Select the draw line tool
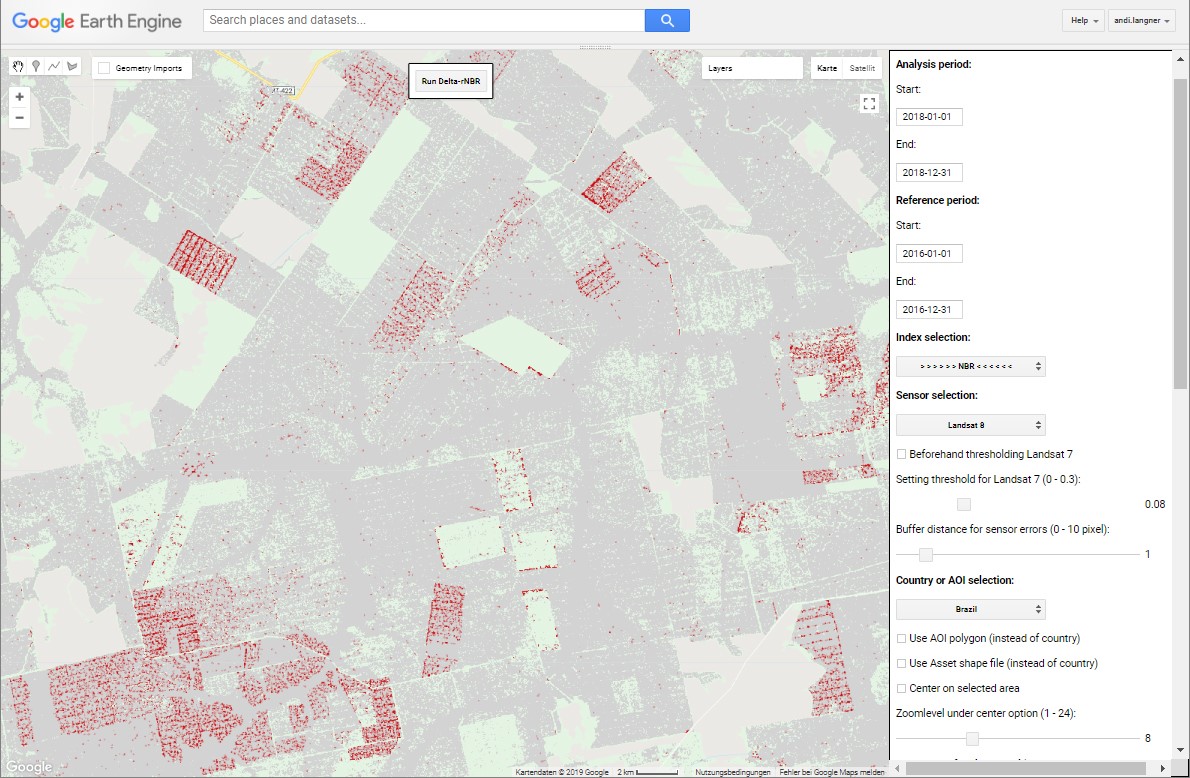This screenshot has height=778, width=1190. [54, 67]
